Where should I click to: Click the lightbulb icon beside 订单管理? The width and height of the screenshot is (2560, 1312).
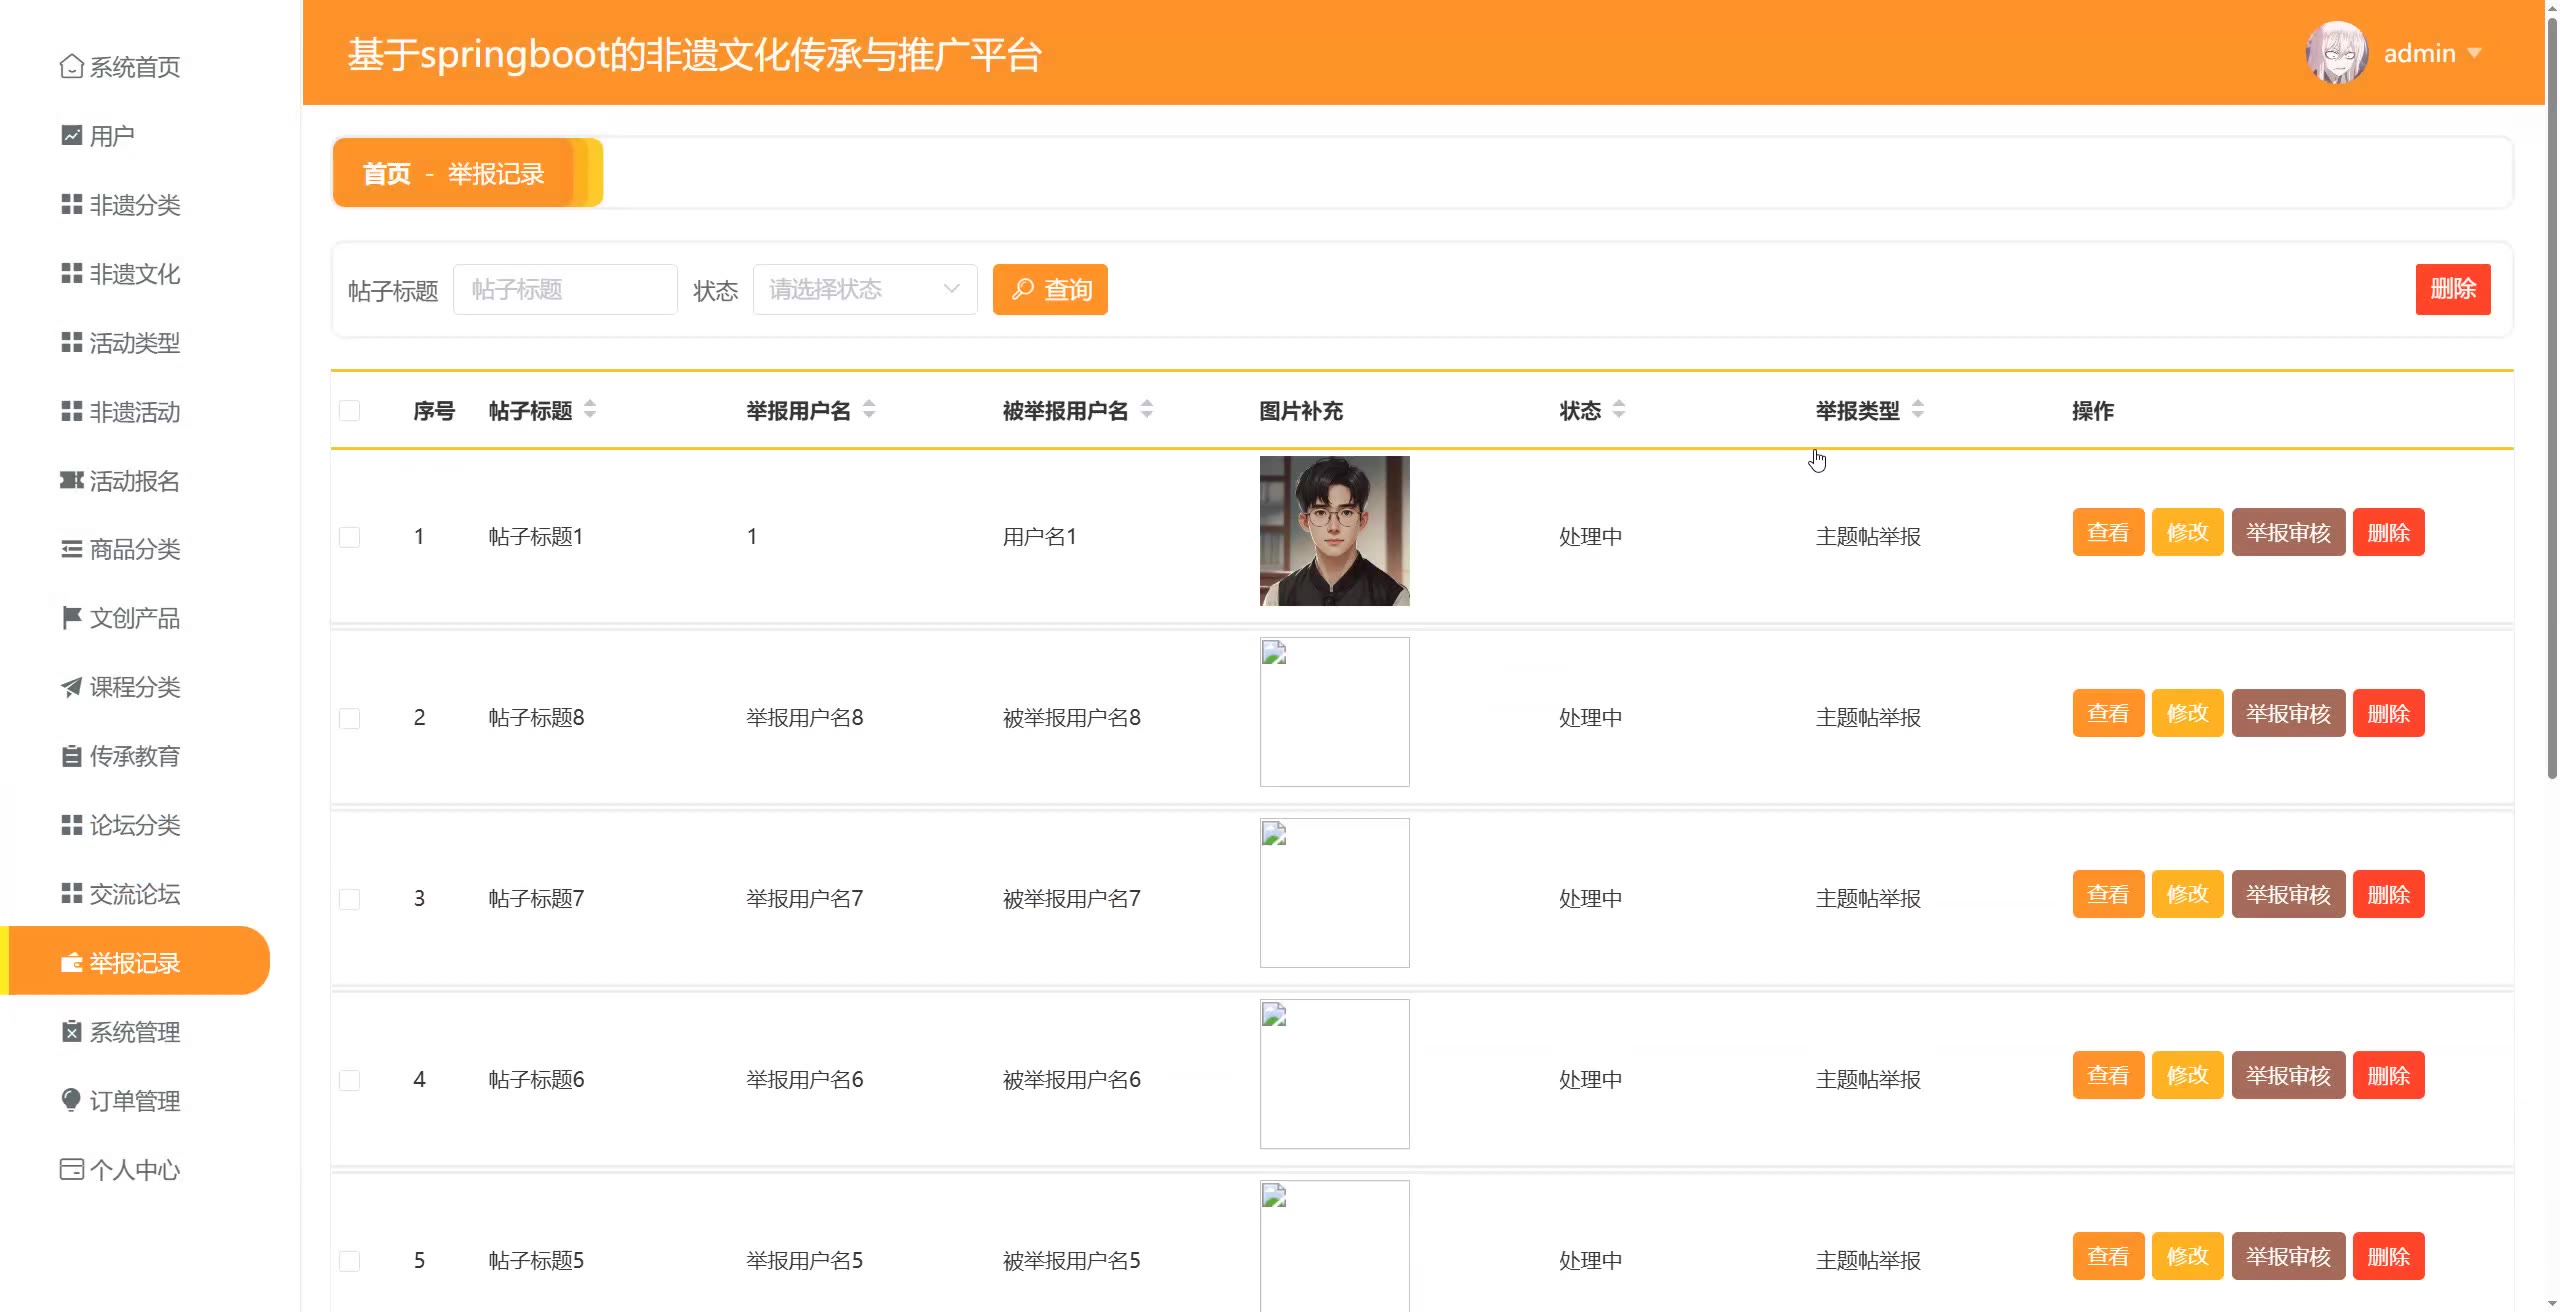tap(71, 1100)
